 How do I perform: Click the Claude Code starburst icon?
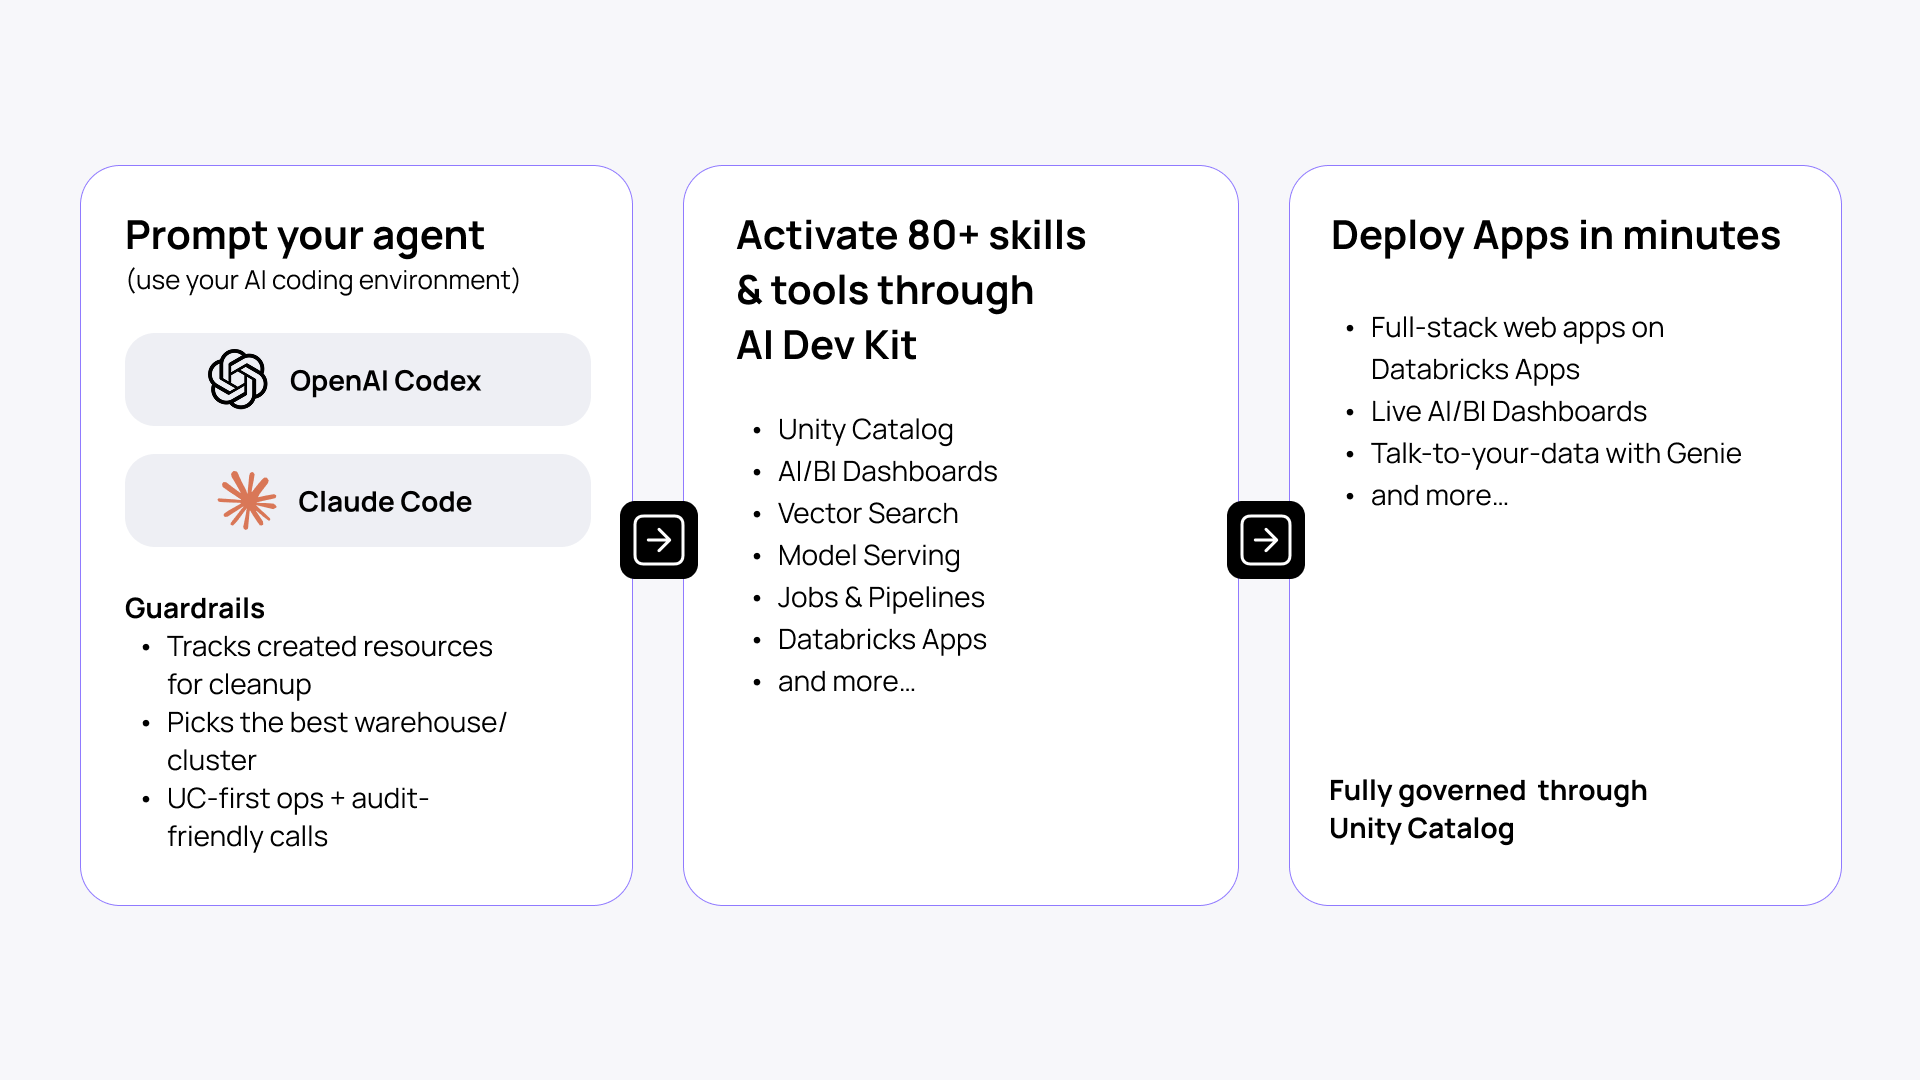tap(248, 500)
